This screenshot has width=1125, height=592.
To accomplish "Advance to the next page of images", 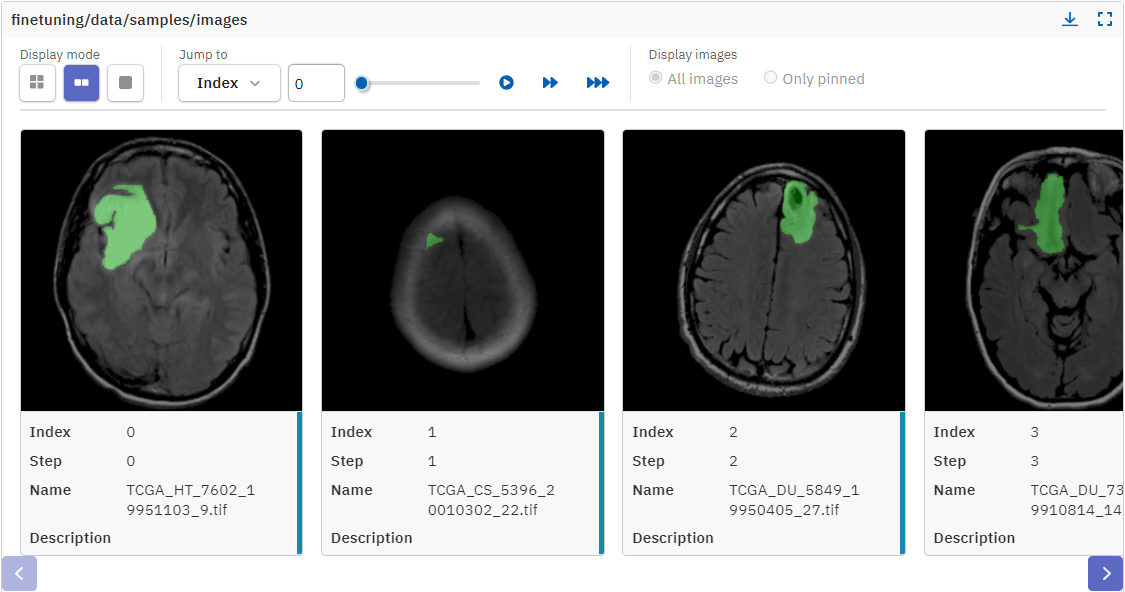I will tap(1105, 573).
